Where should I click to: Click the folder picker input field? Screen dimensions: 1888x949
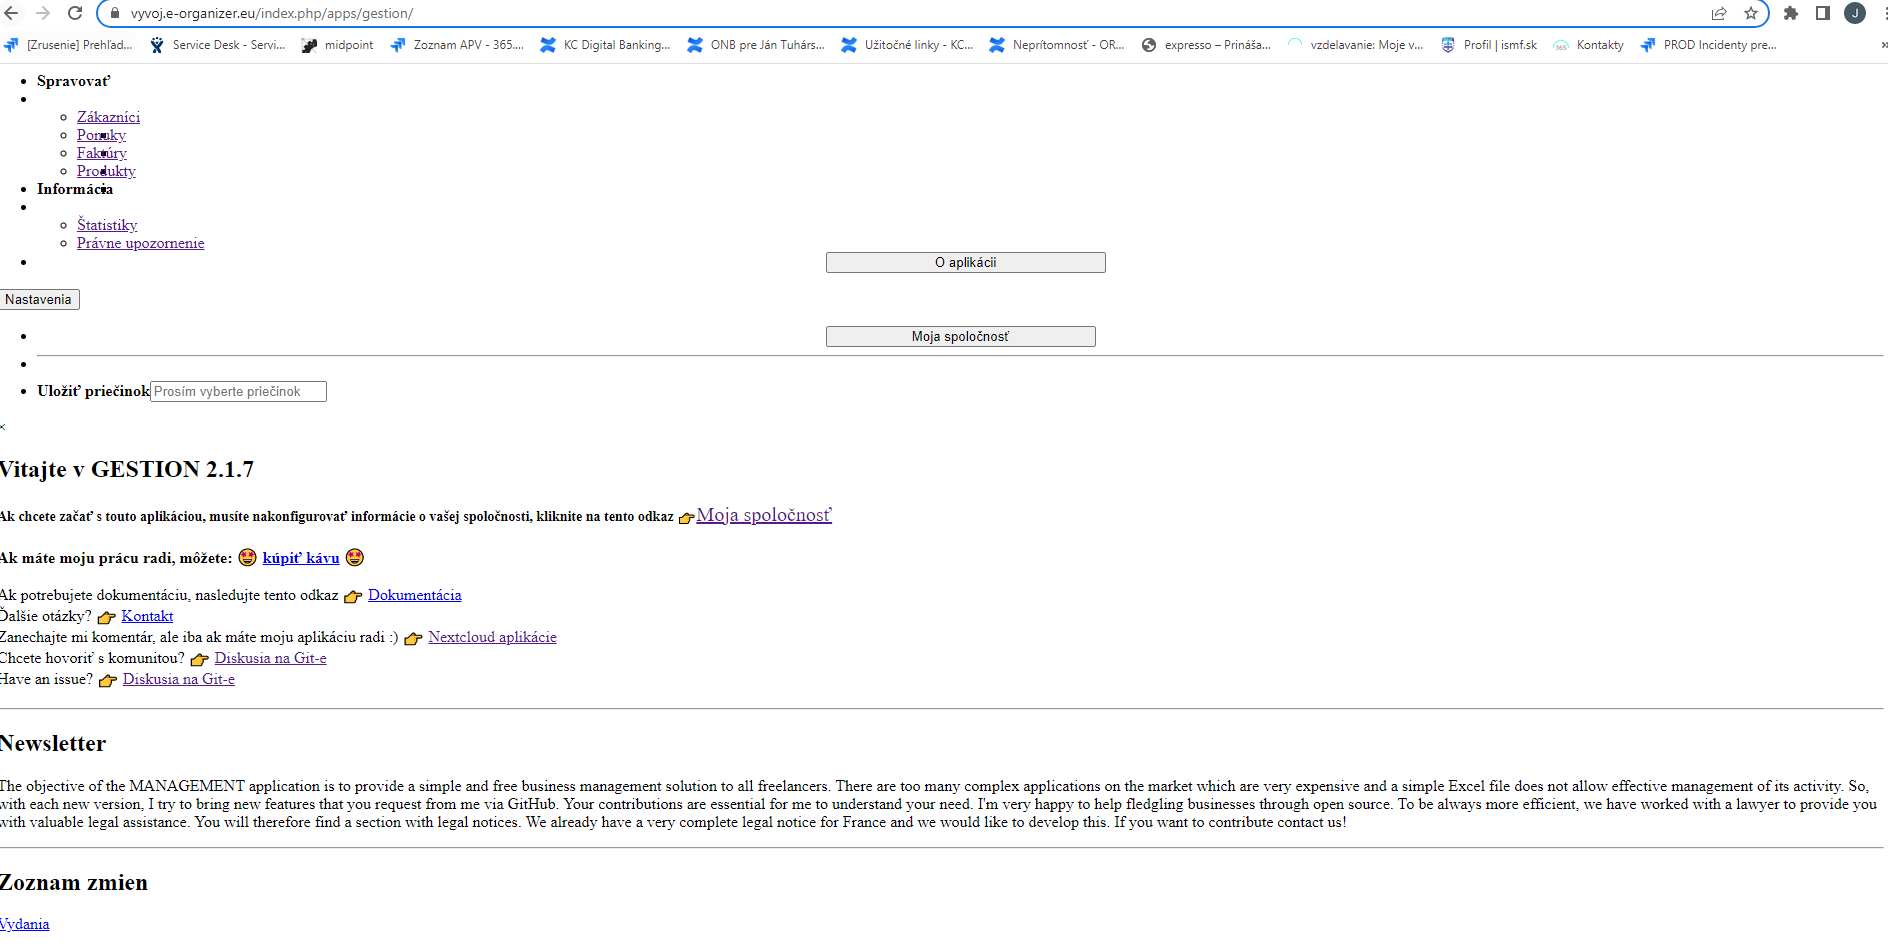click(238, 391)
